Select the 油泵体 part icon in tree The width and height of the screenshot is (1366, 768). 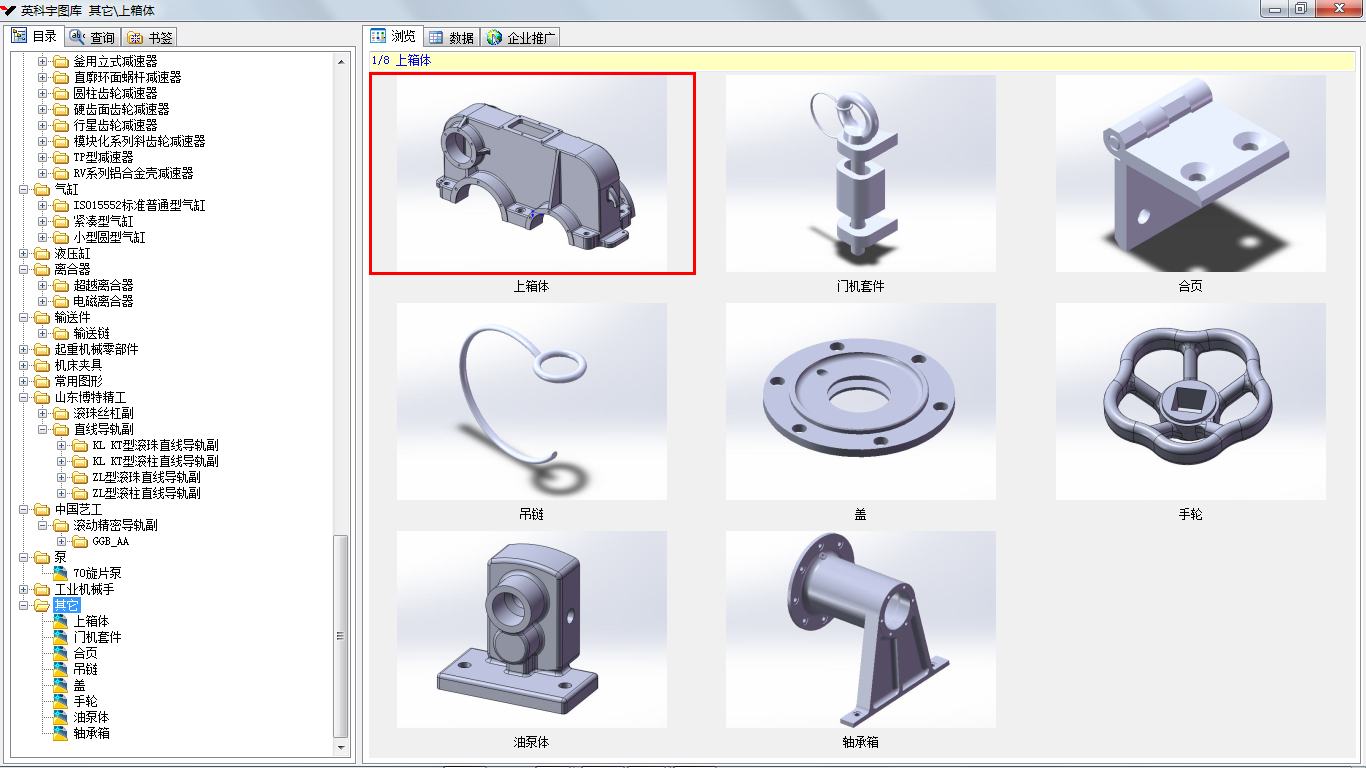[60, 717]
